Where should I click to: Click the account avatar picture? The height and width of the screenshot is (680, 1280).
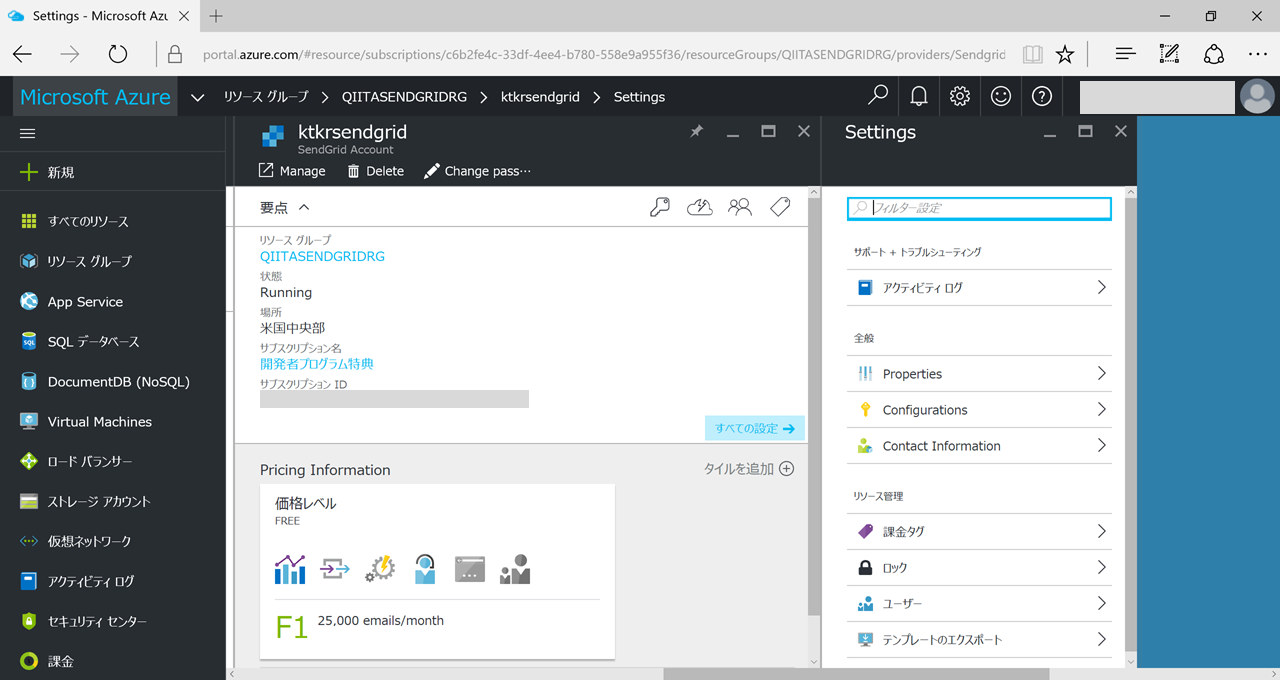click(x=1257, y=96)
